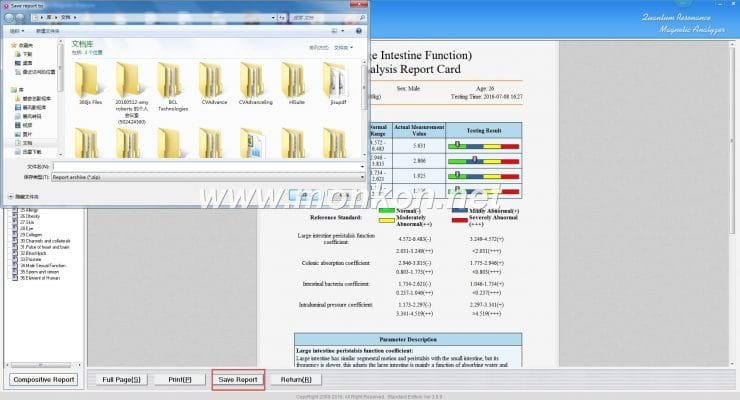Select the Pictures library in navigation pane

[x=24, y=134]
